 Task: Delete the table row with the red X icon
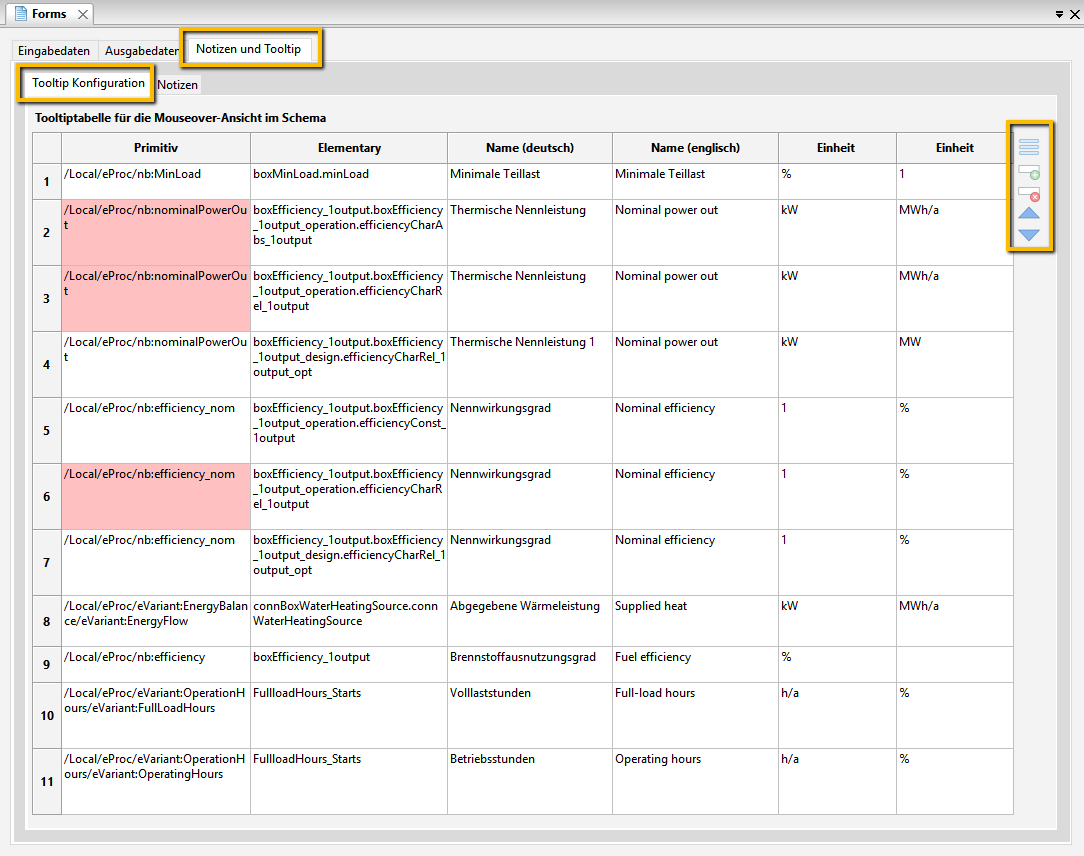coord(1029,194)
